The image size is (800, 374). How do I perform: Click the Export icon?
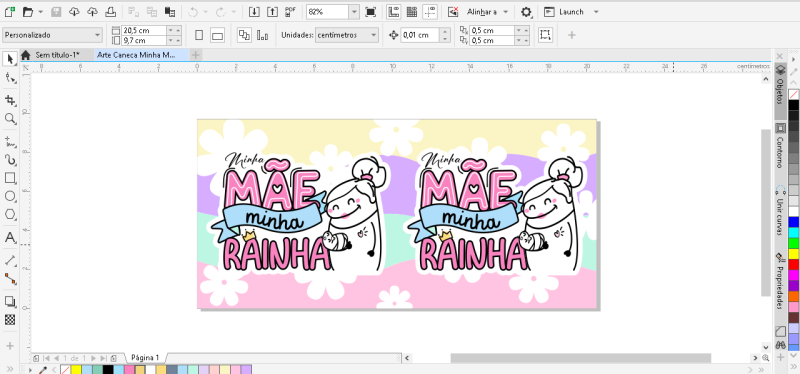pos(273,11)
